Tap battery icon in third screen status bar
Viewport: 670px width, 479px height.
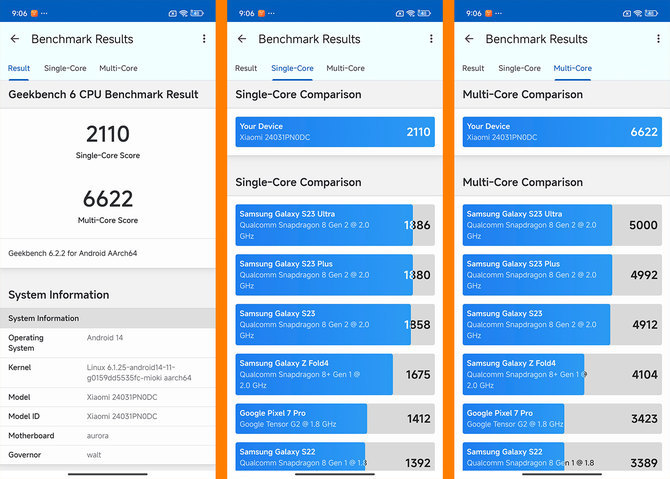point(651,13)
